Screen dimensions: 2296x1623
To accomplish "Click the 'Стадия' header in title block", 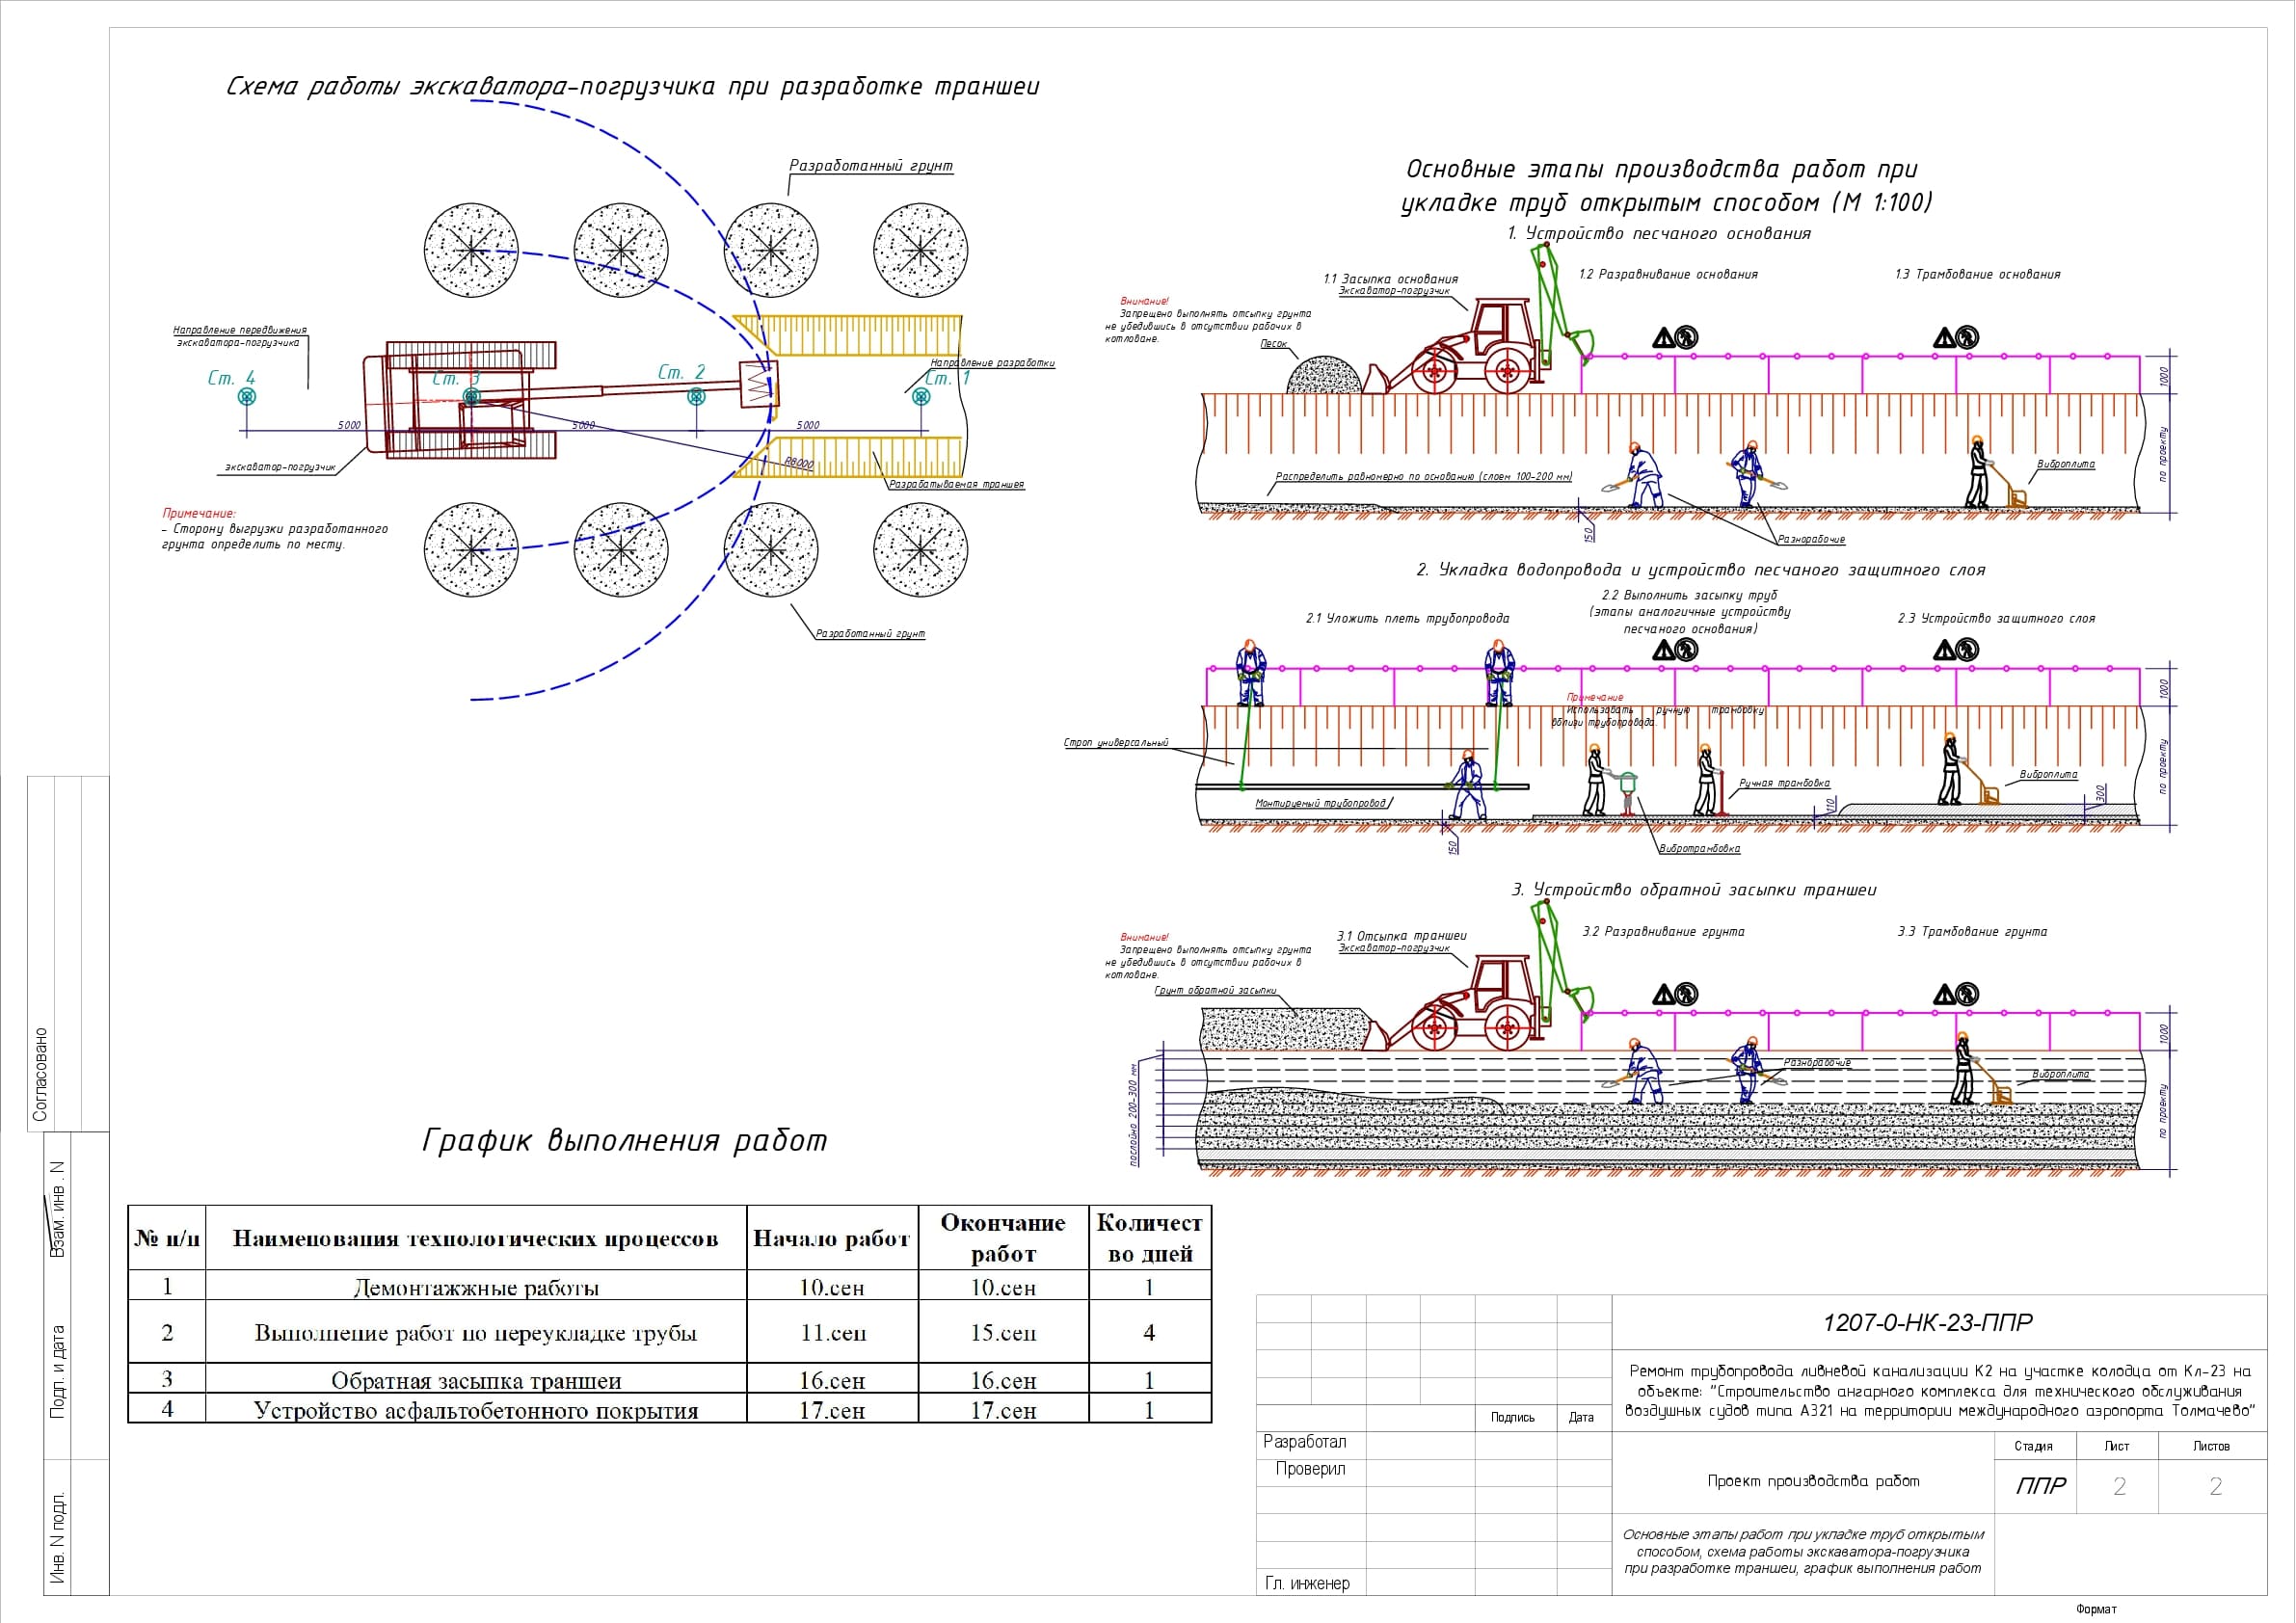I will (2033, 1446).
